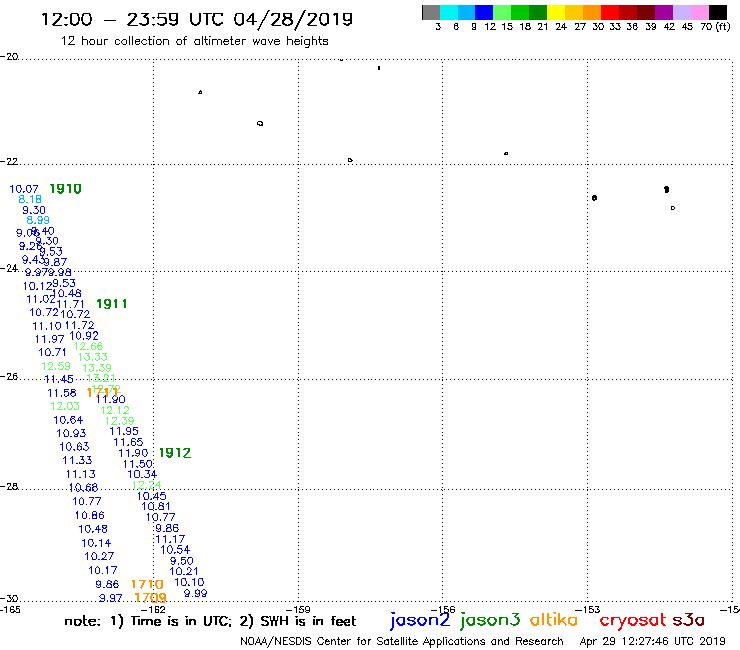
Task: Click the wave height value 10.17
Action: point(103,570)
